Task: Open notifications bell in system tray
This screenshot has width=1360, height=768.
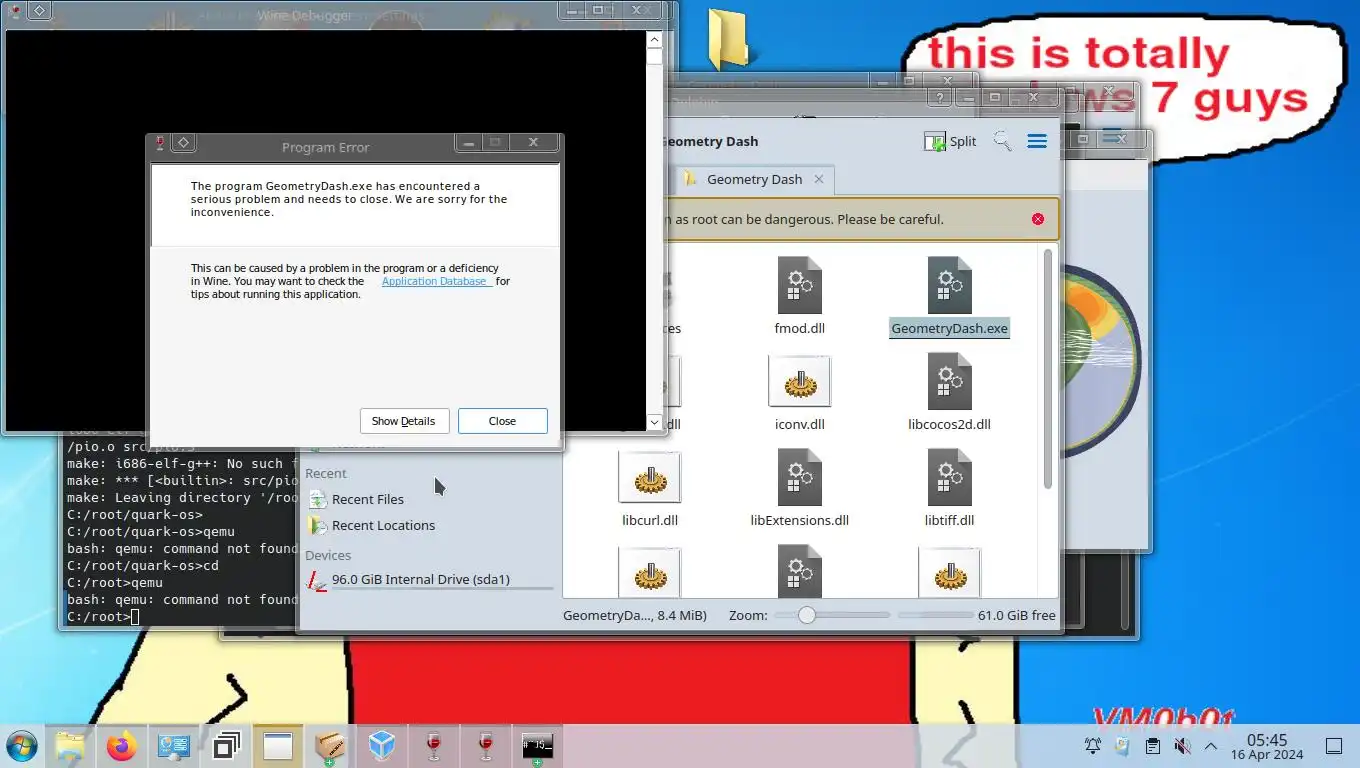Action: 1093,746
